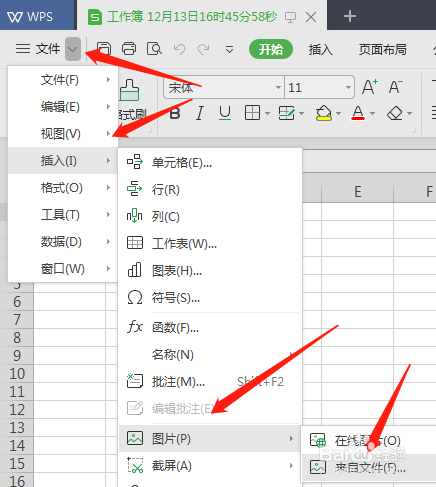Increase font size with A+ icon

[370, 87]
